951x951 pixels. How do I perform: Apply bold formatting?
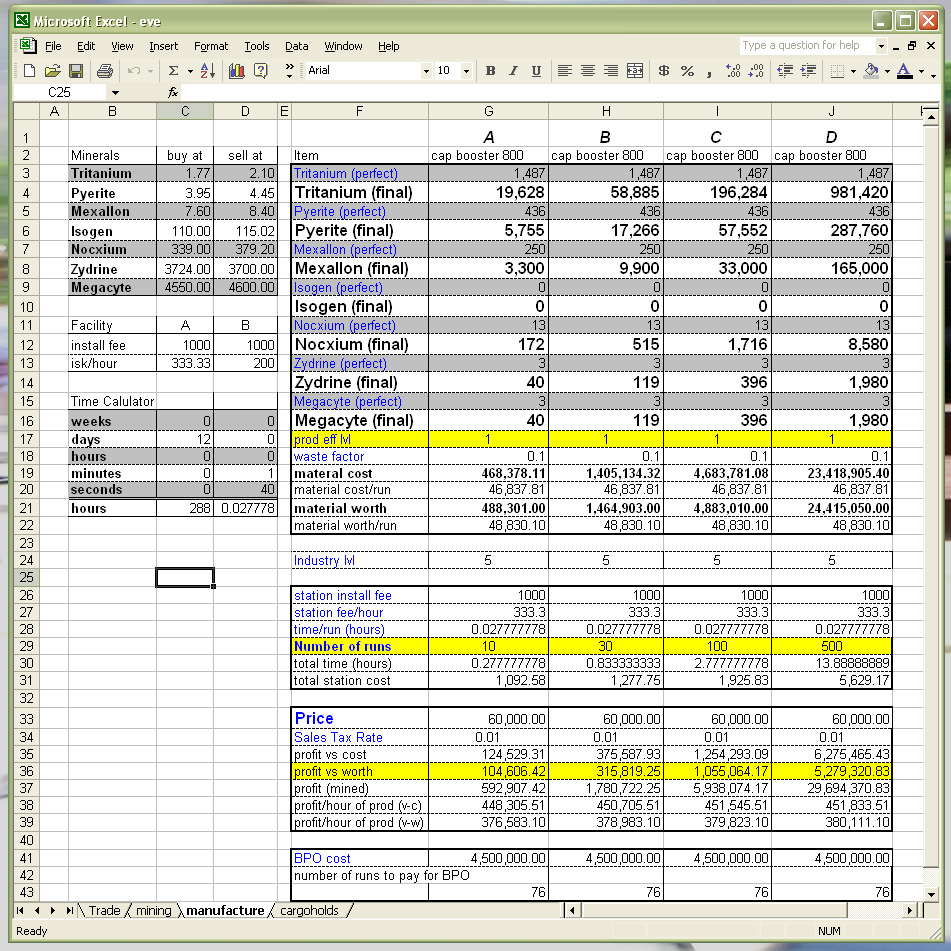(490, 71)
